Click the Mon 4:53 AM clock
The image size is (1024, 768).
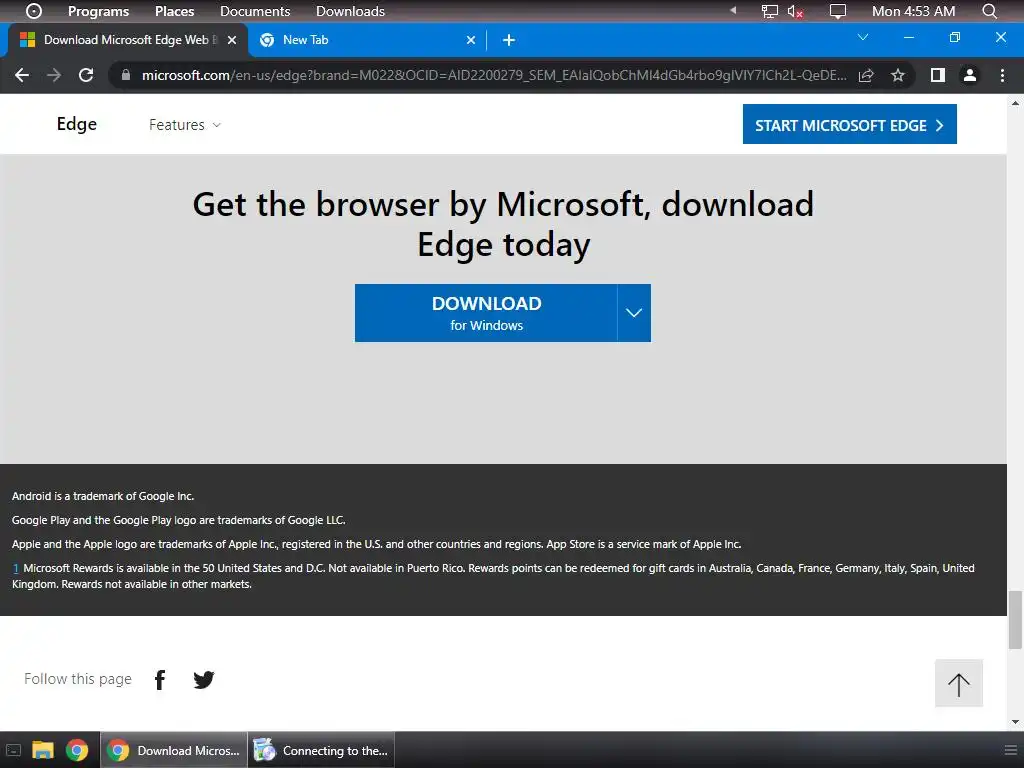913,11
